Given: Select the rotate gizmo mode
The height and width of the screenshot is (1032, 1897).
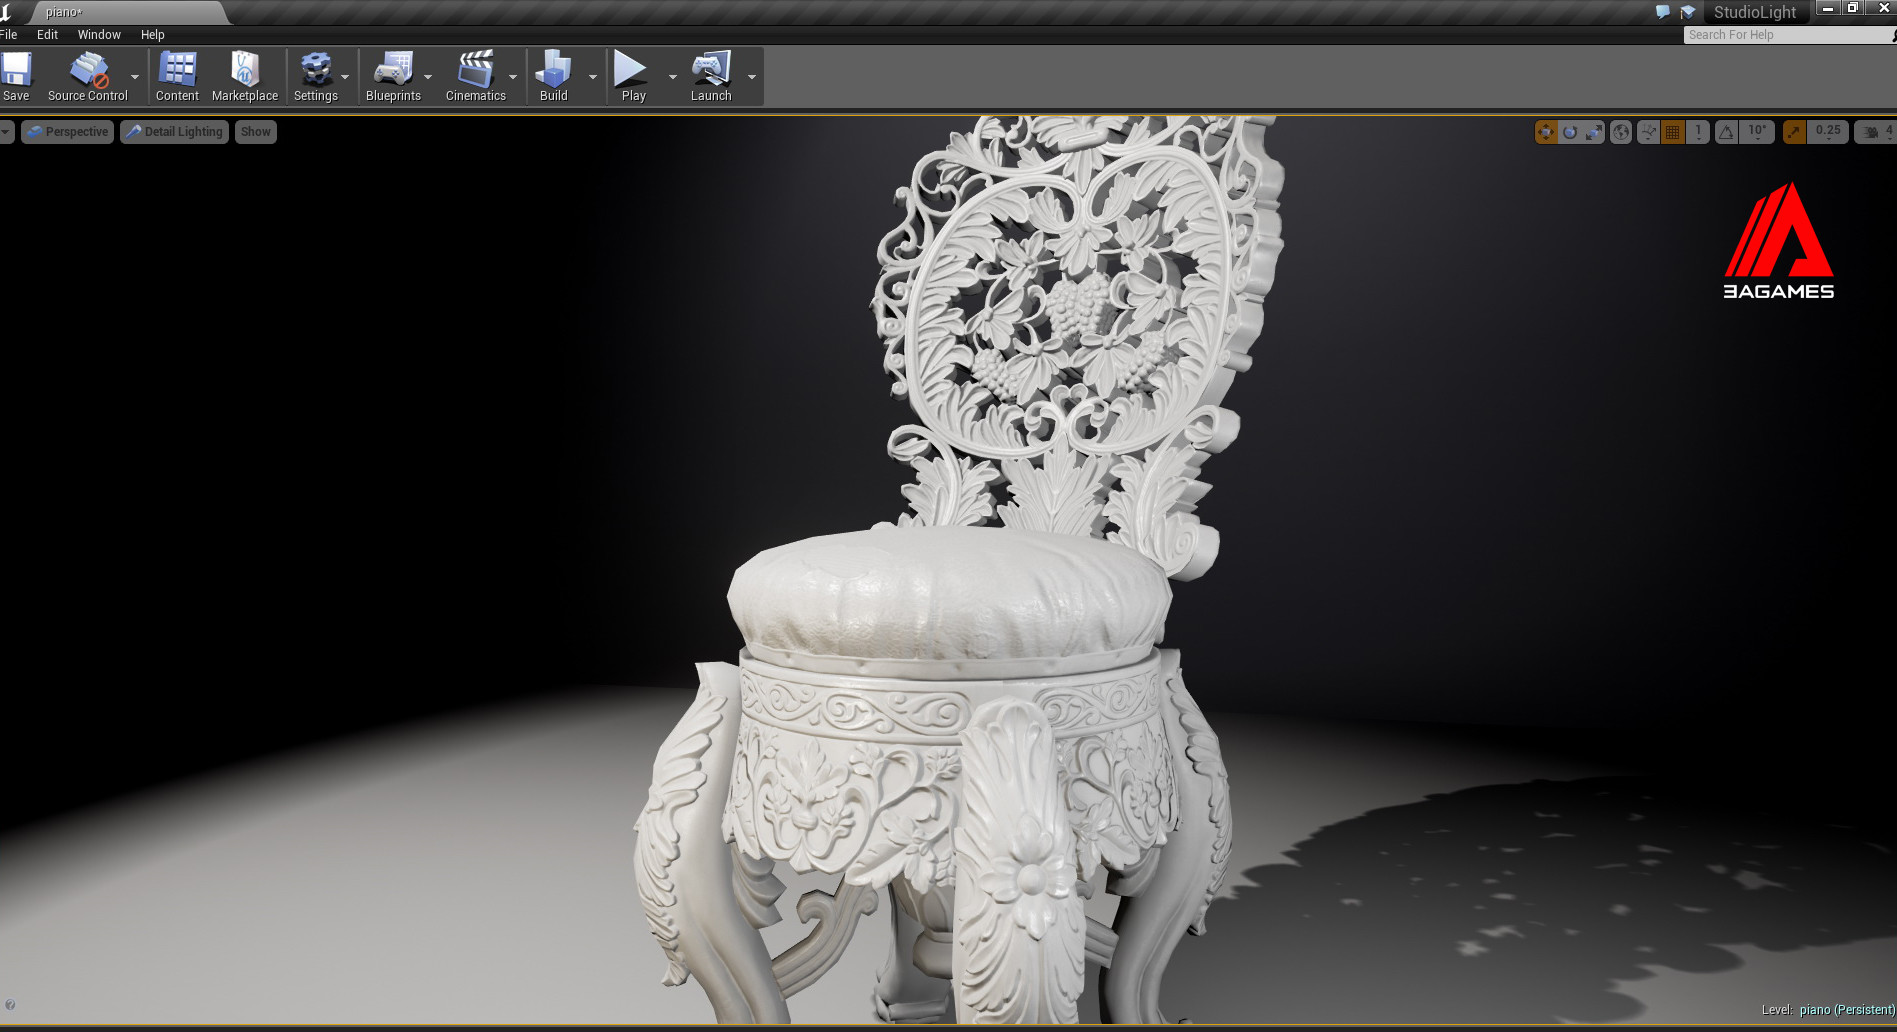Looking at the screenshot, I should [x=1570, y=132].
